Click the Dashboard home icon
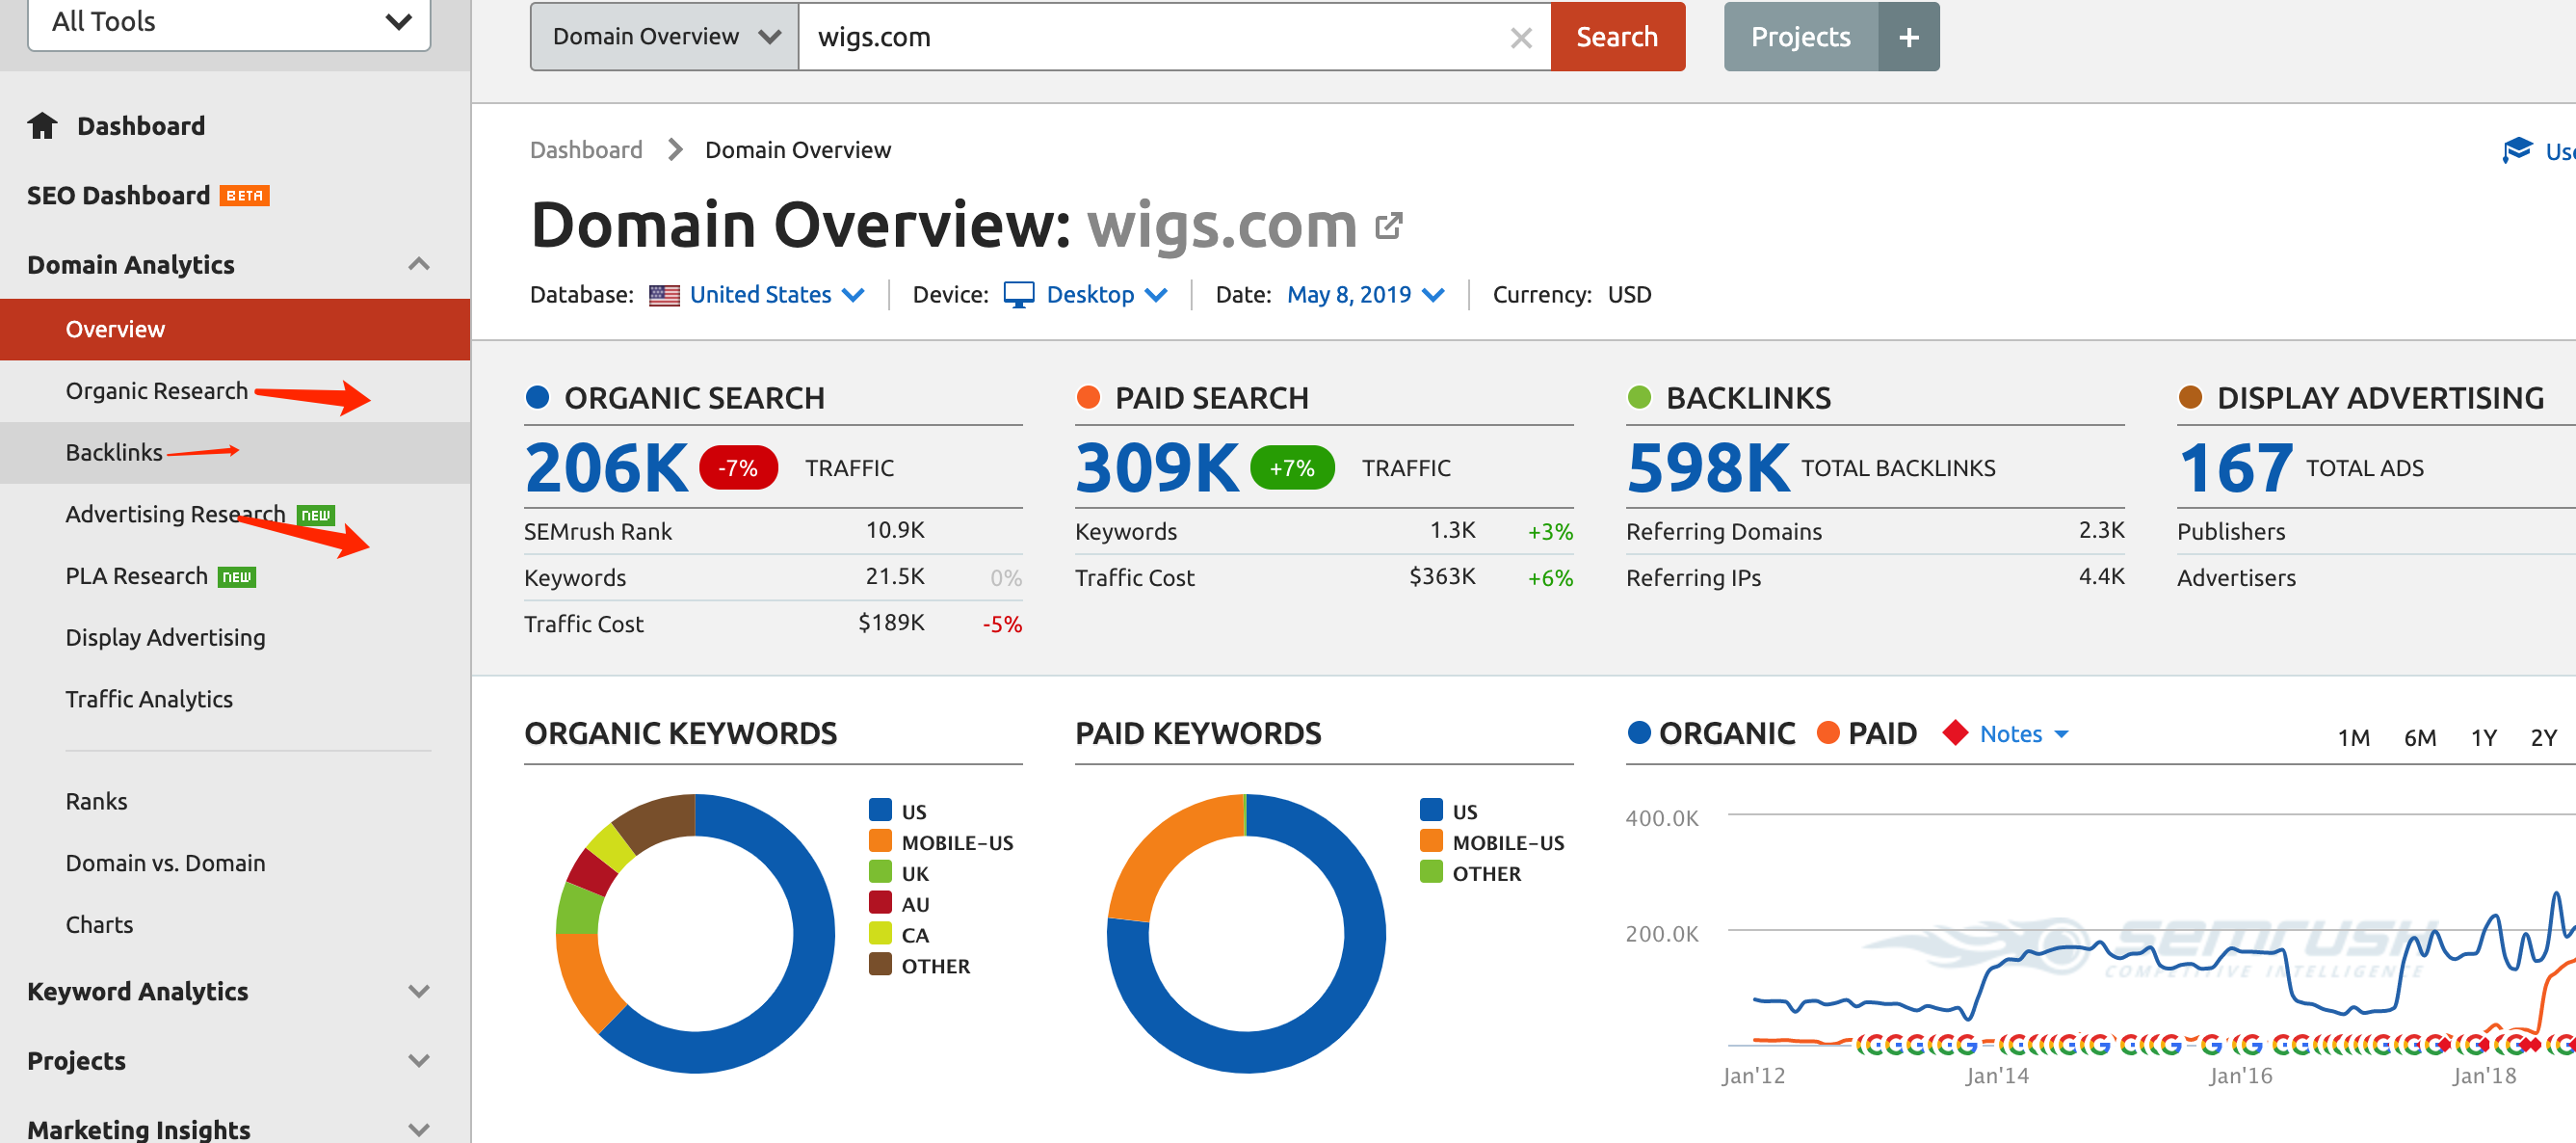Image resolution: width=2576 pixels, height=1143 pixels. coord(42,126)
